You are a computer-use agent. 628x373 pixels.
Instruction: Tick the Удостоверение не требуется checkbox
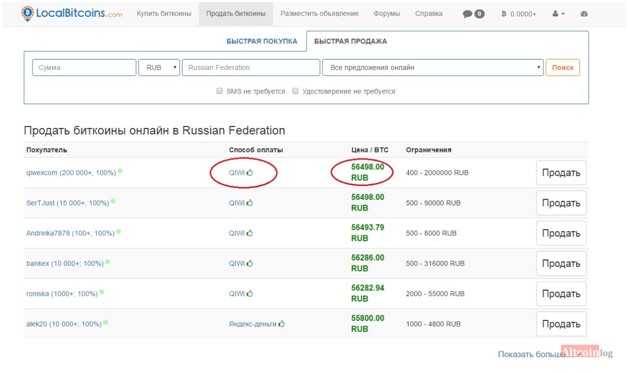[x=295, y=91]
